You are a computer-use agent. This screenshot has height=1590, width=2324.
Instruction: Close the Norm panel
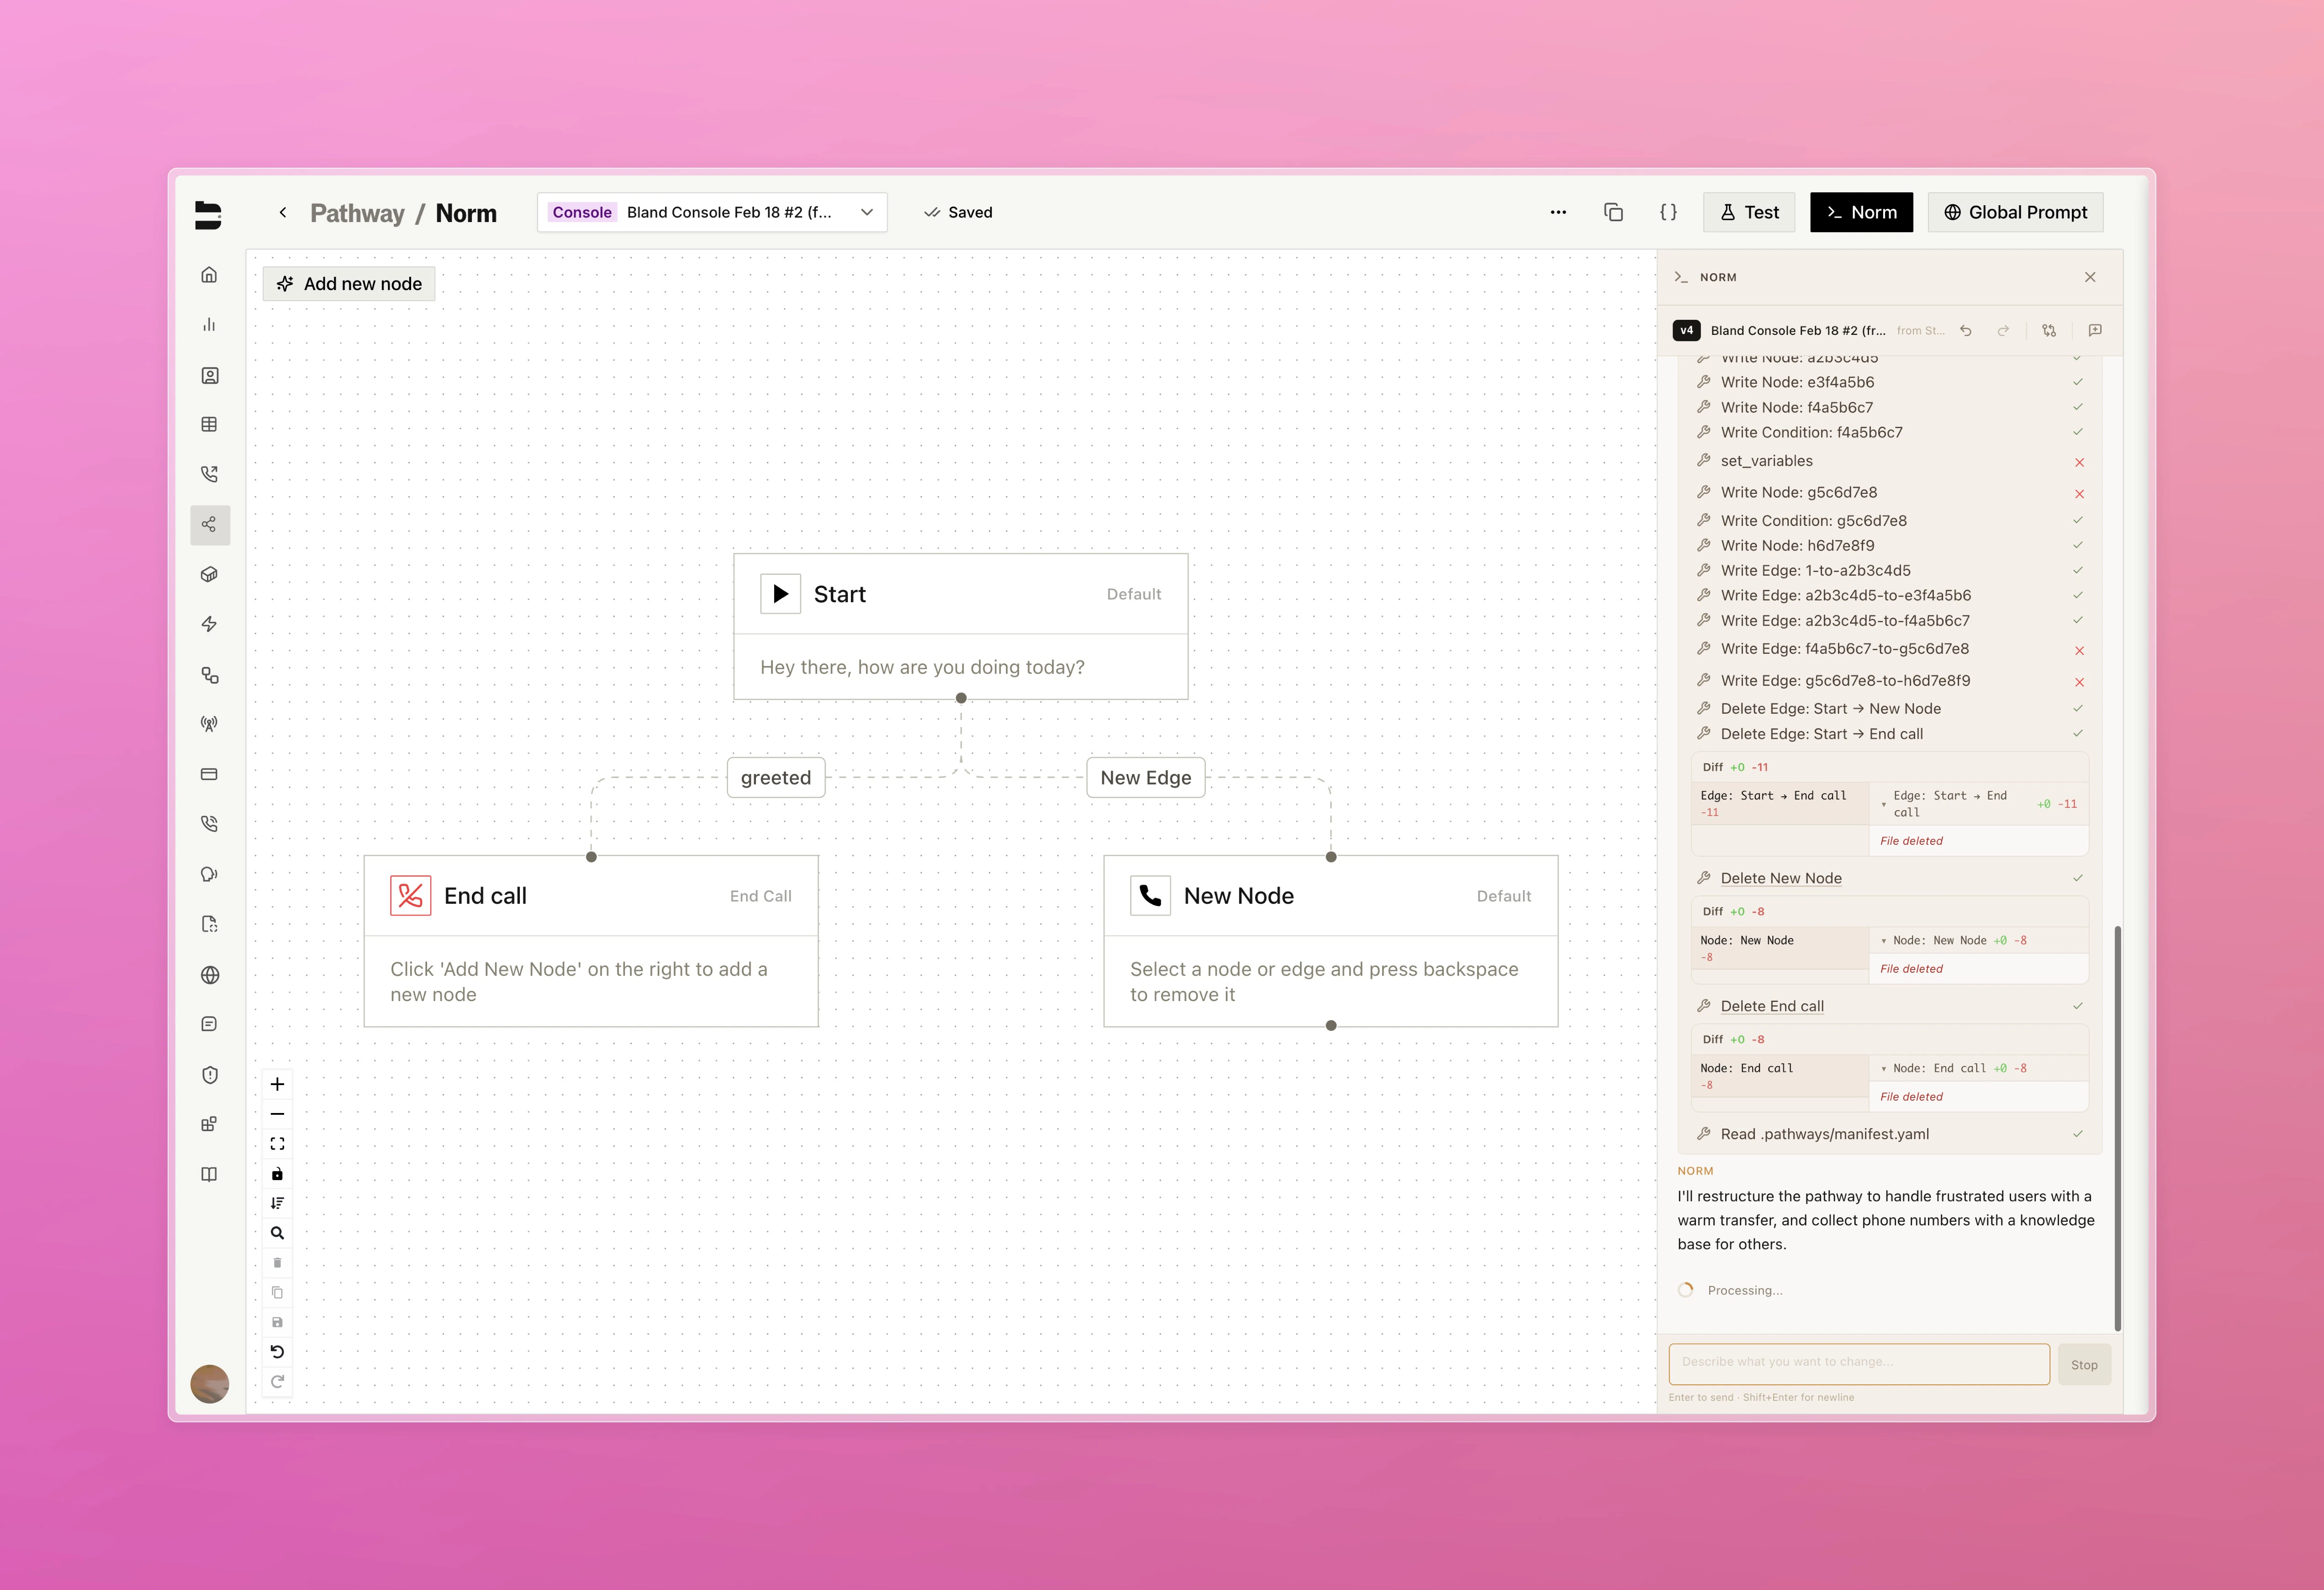tap(2090, 277)
